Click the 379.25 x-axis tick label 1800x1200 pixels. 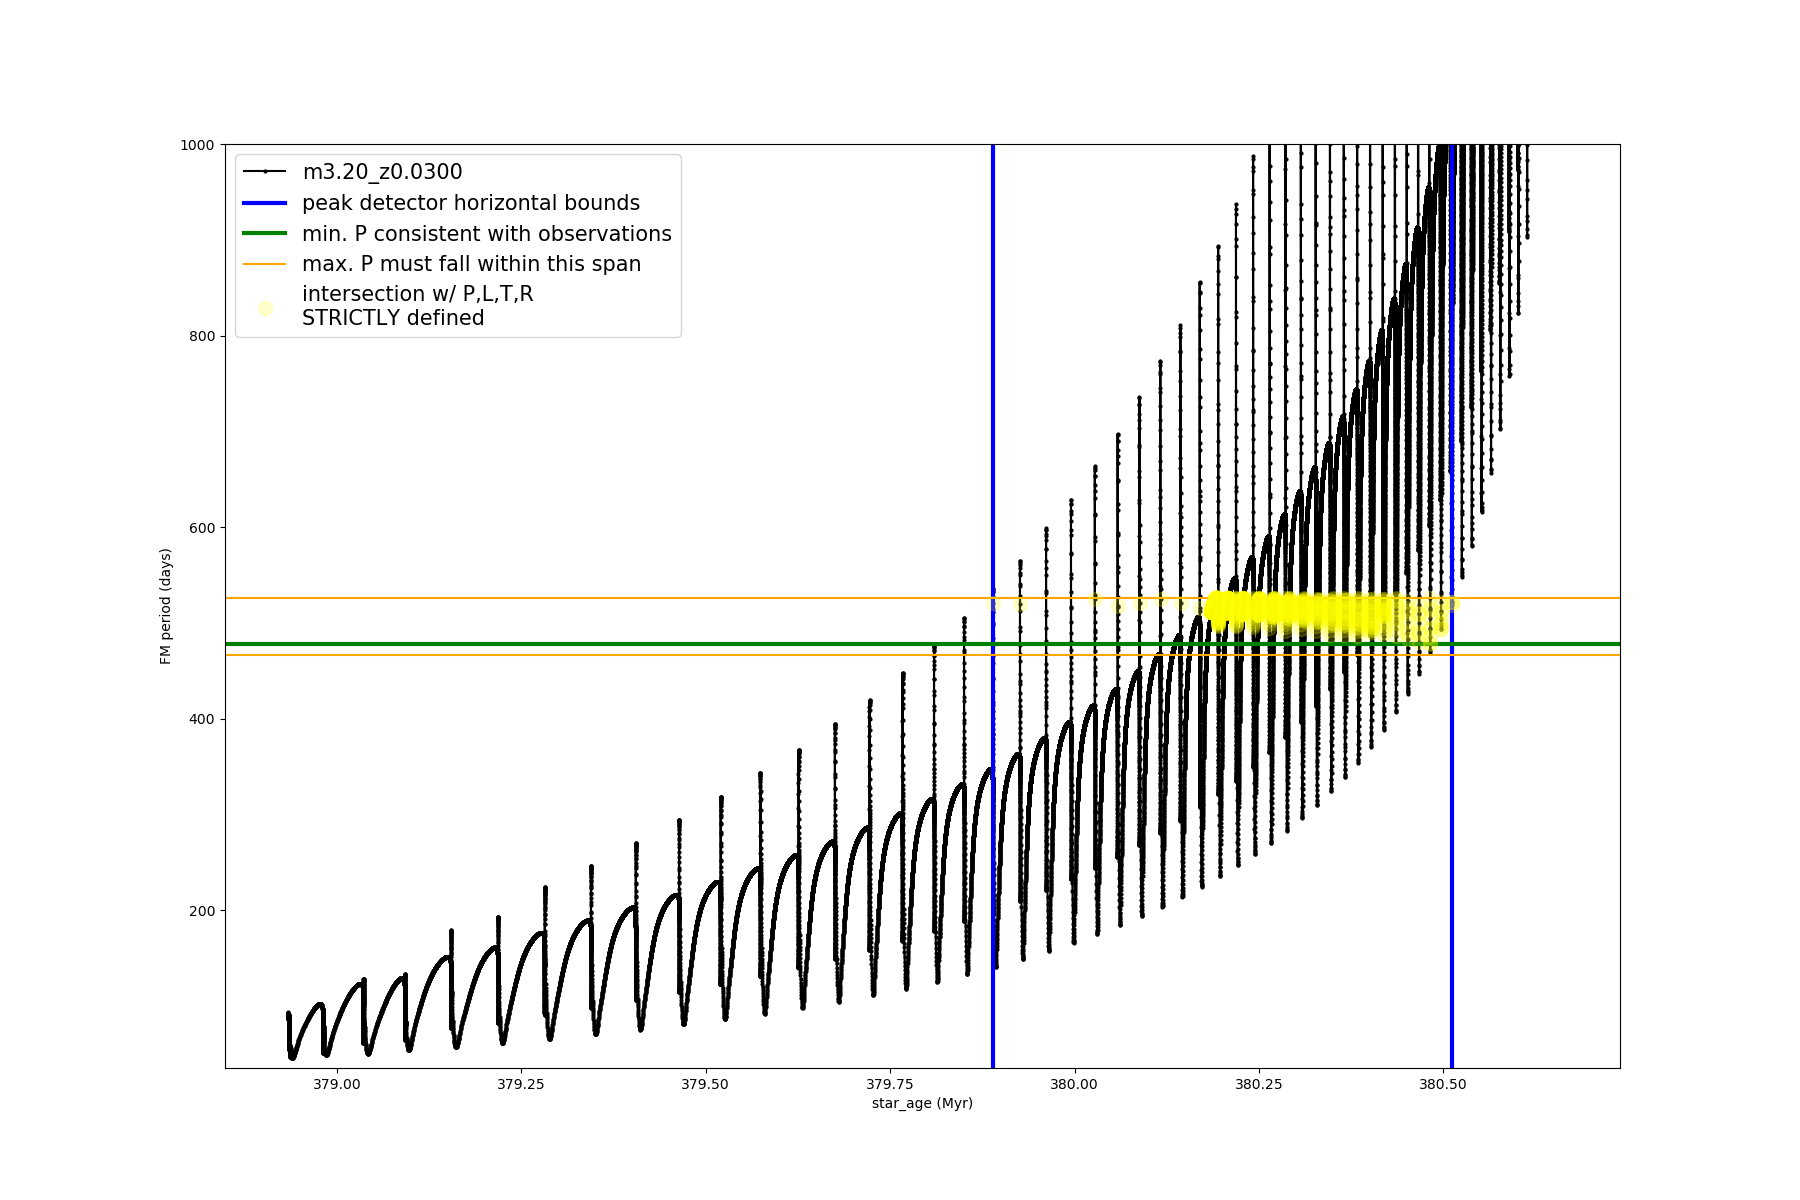521,1084
